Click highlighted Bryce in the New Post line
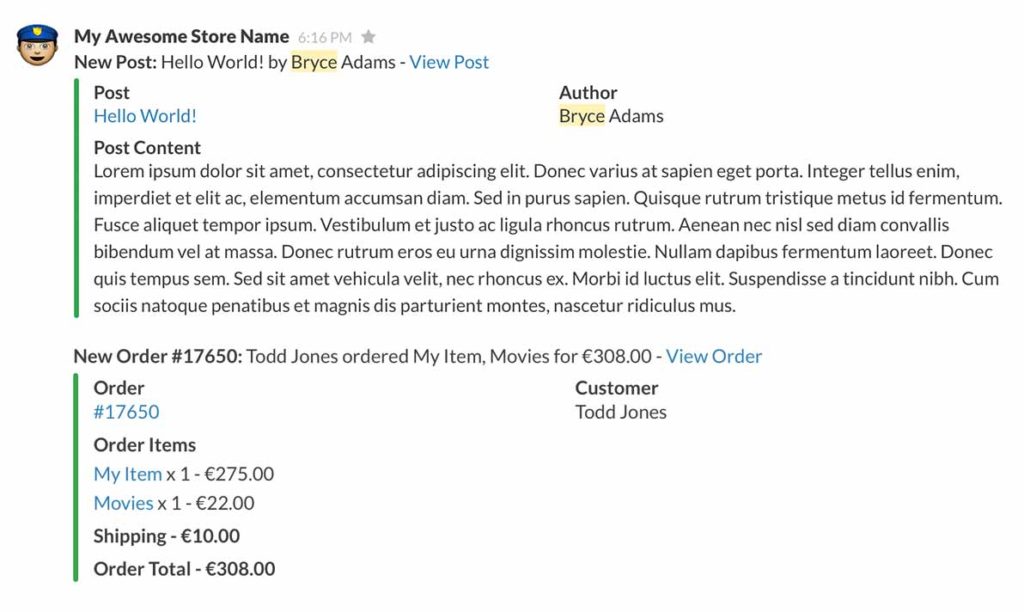This screenshot has width=1024, height=612. pyautogui.click(x=314, y=62)
